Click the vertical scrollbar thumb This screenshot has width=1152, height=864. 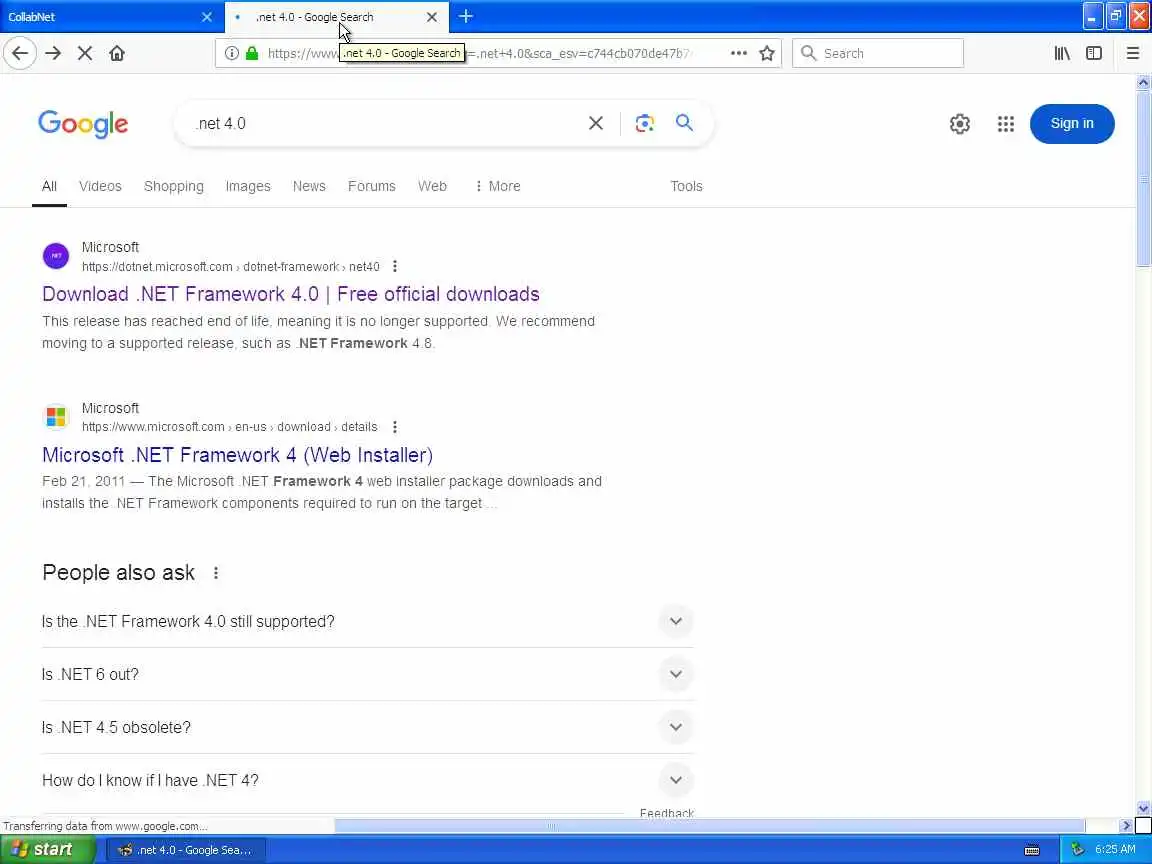(1143, 180)
